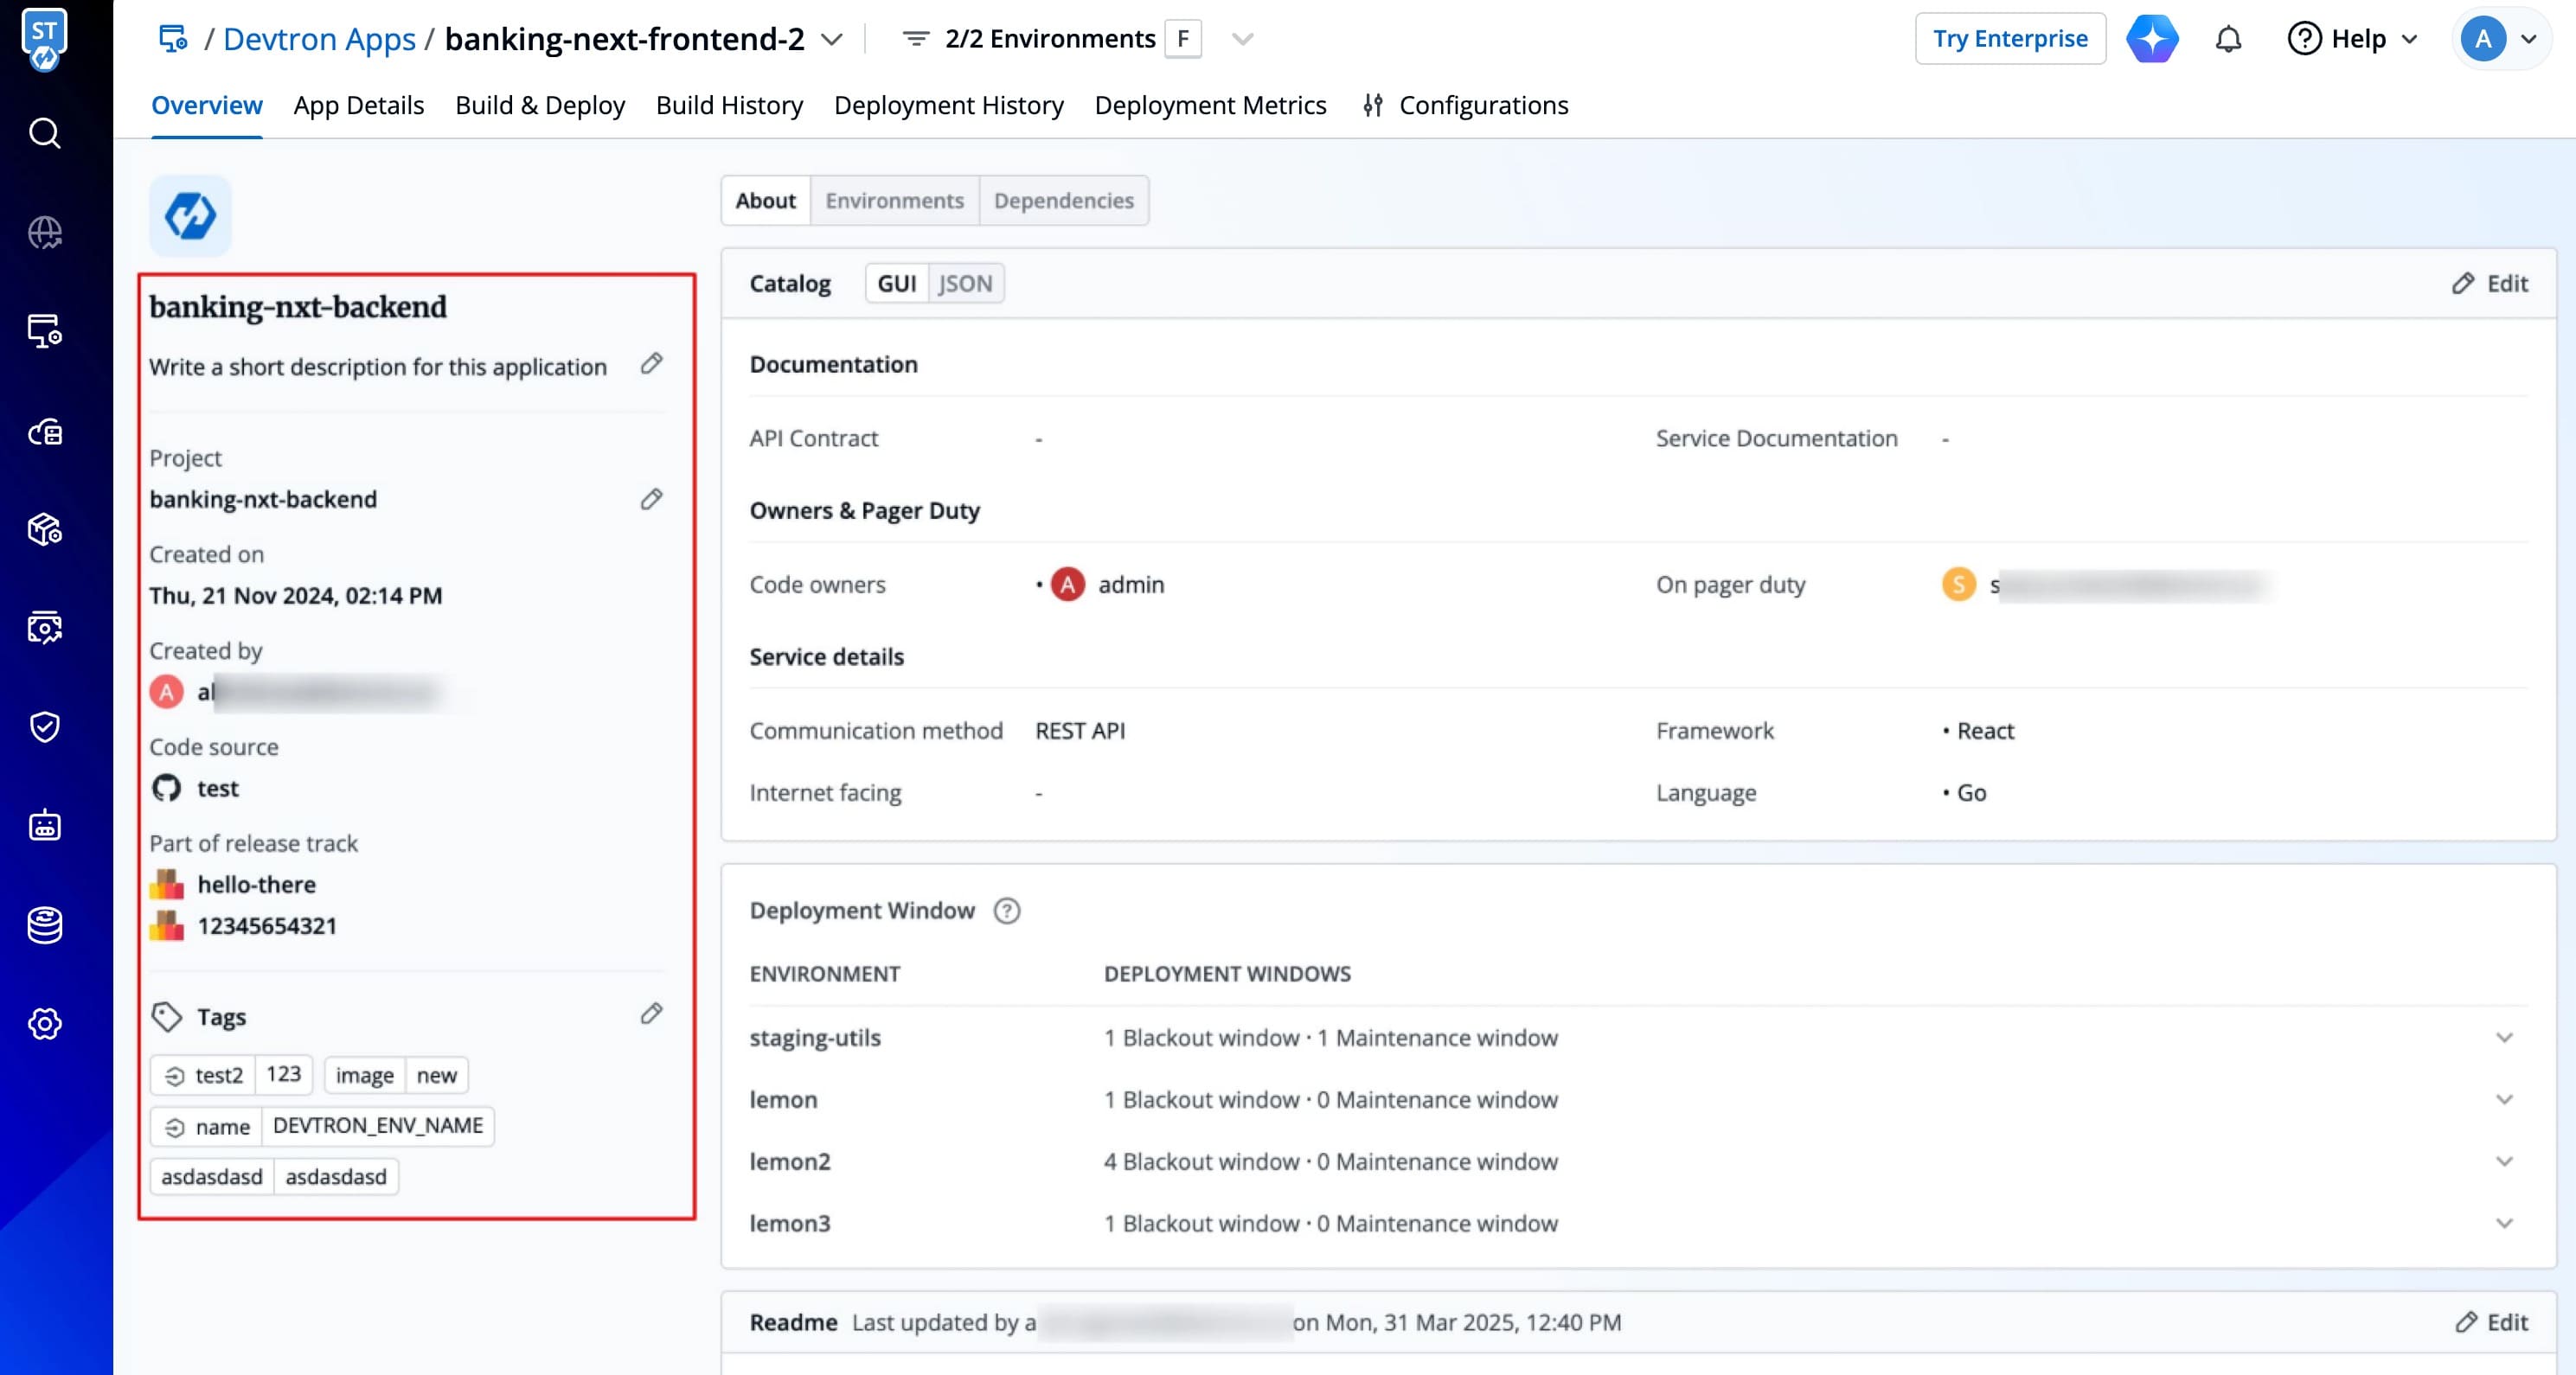
Task: Edit the Tags pencil icon
Action: pos(651,1014)
